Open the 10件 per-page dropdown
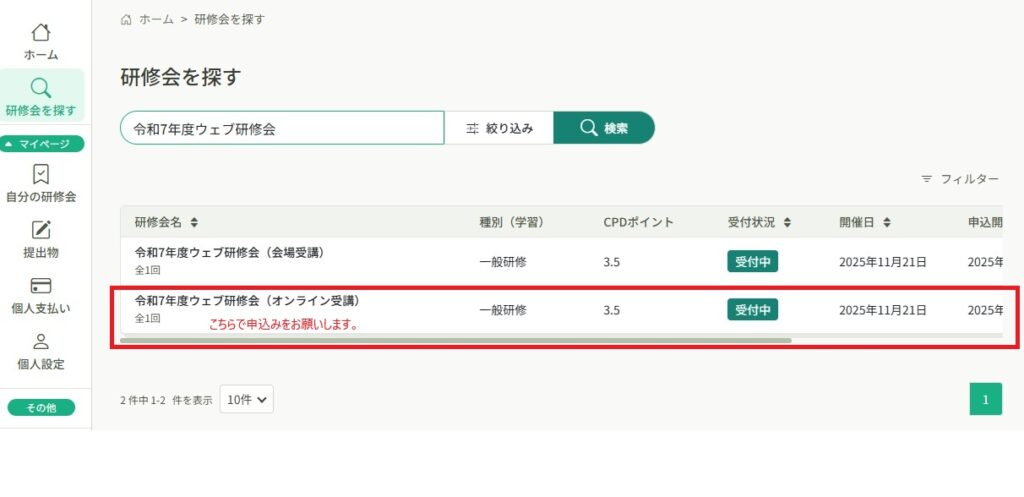This screenshot has height=497, width=1024. click(x=246, y=399)
